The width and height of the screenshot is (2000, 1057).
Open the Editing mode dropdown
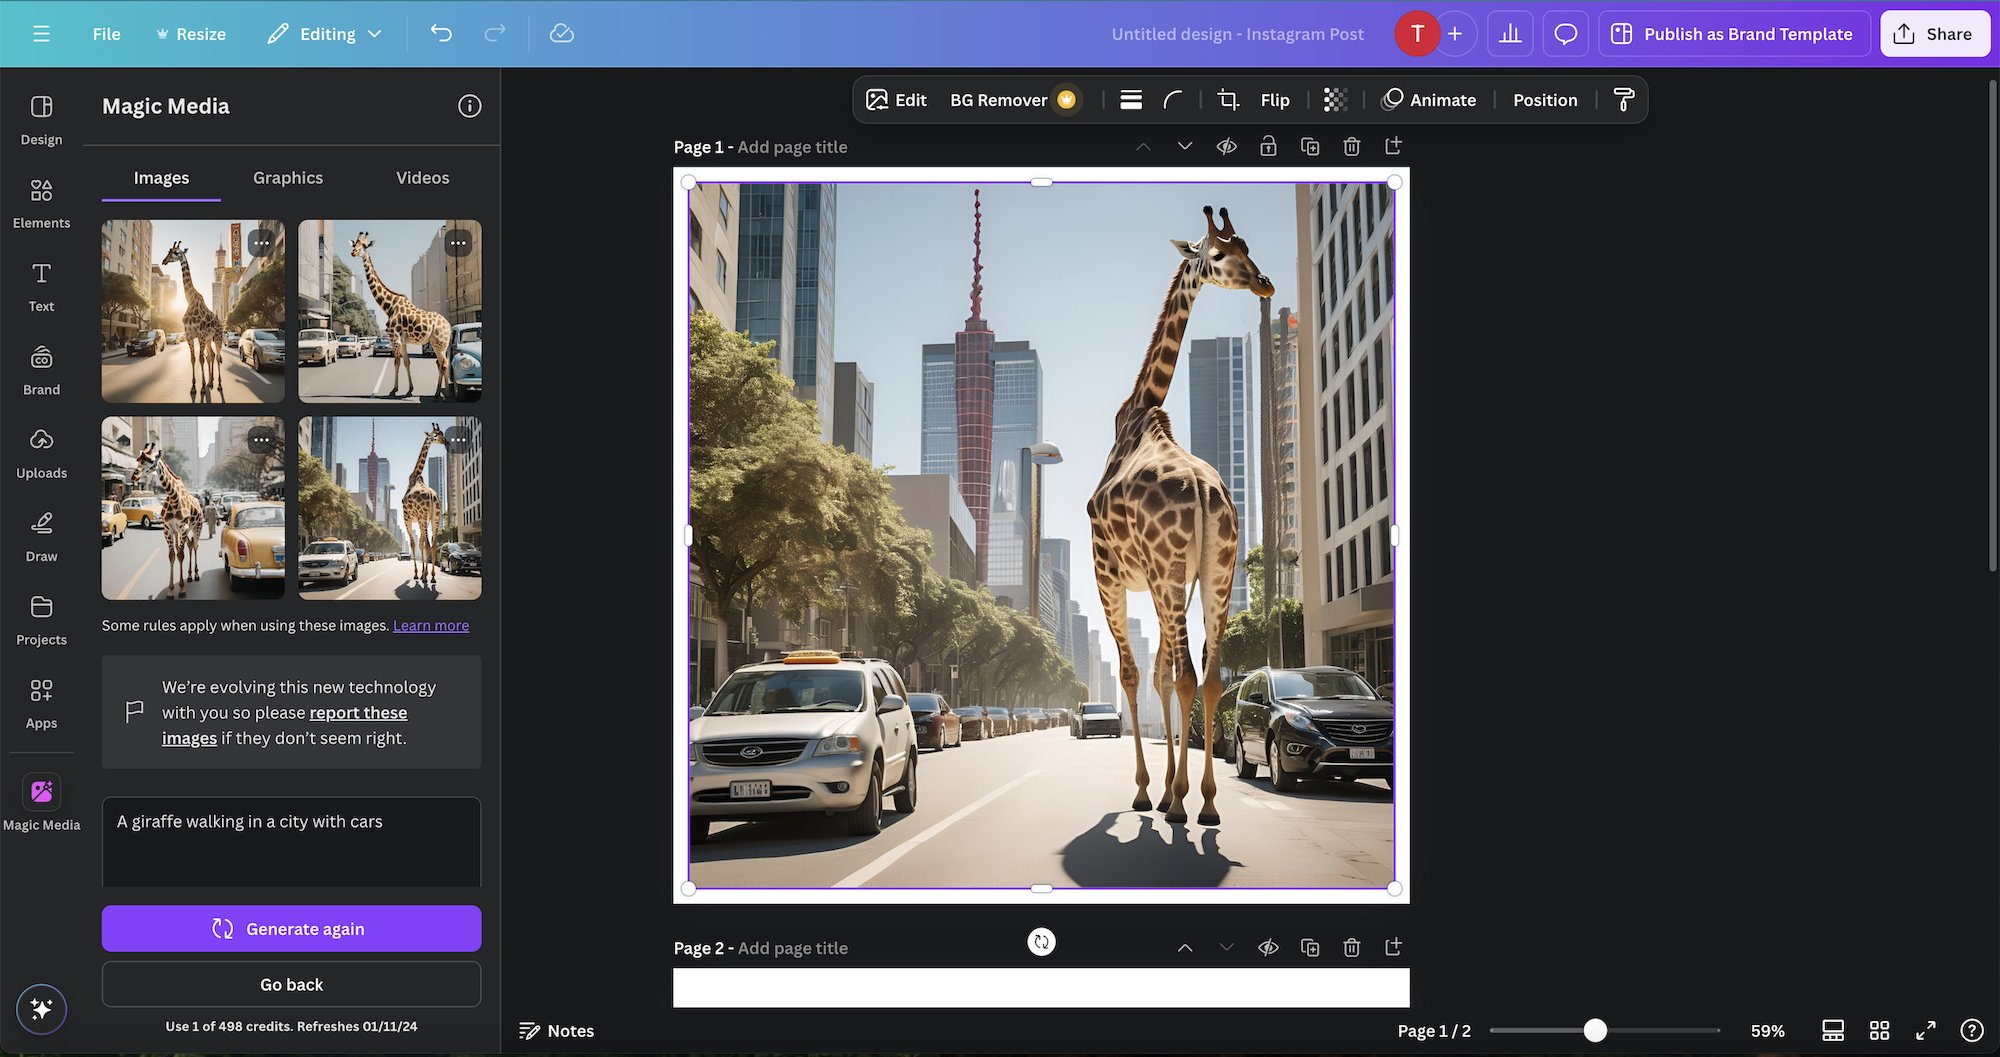coord(324,33)
